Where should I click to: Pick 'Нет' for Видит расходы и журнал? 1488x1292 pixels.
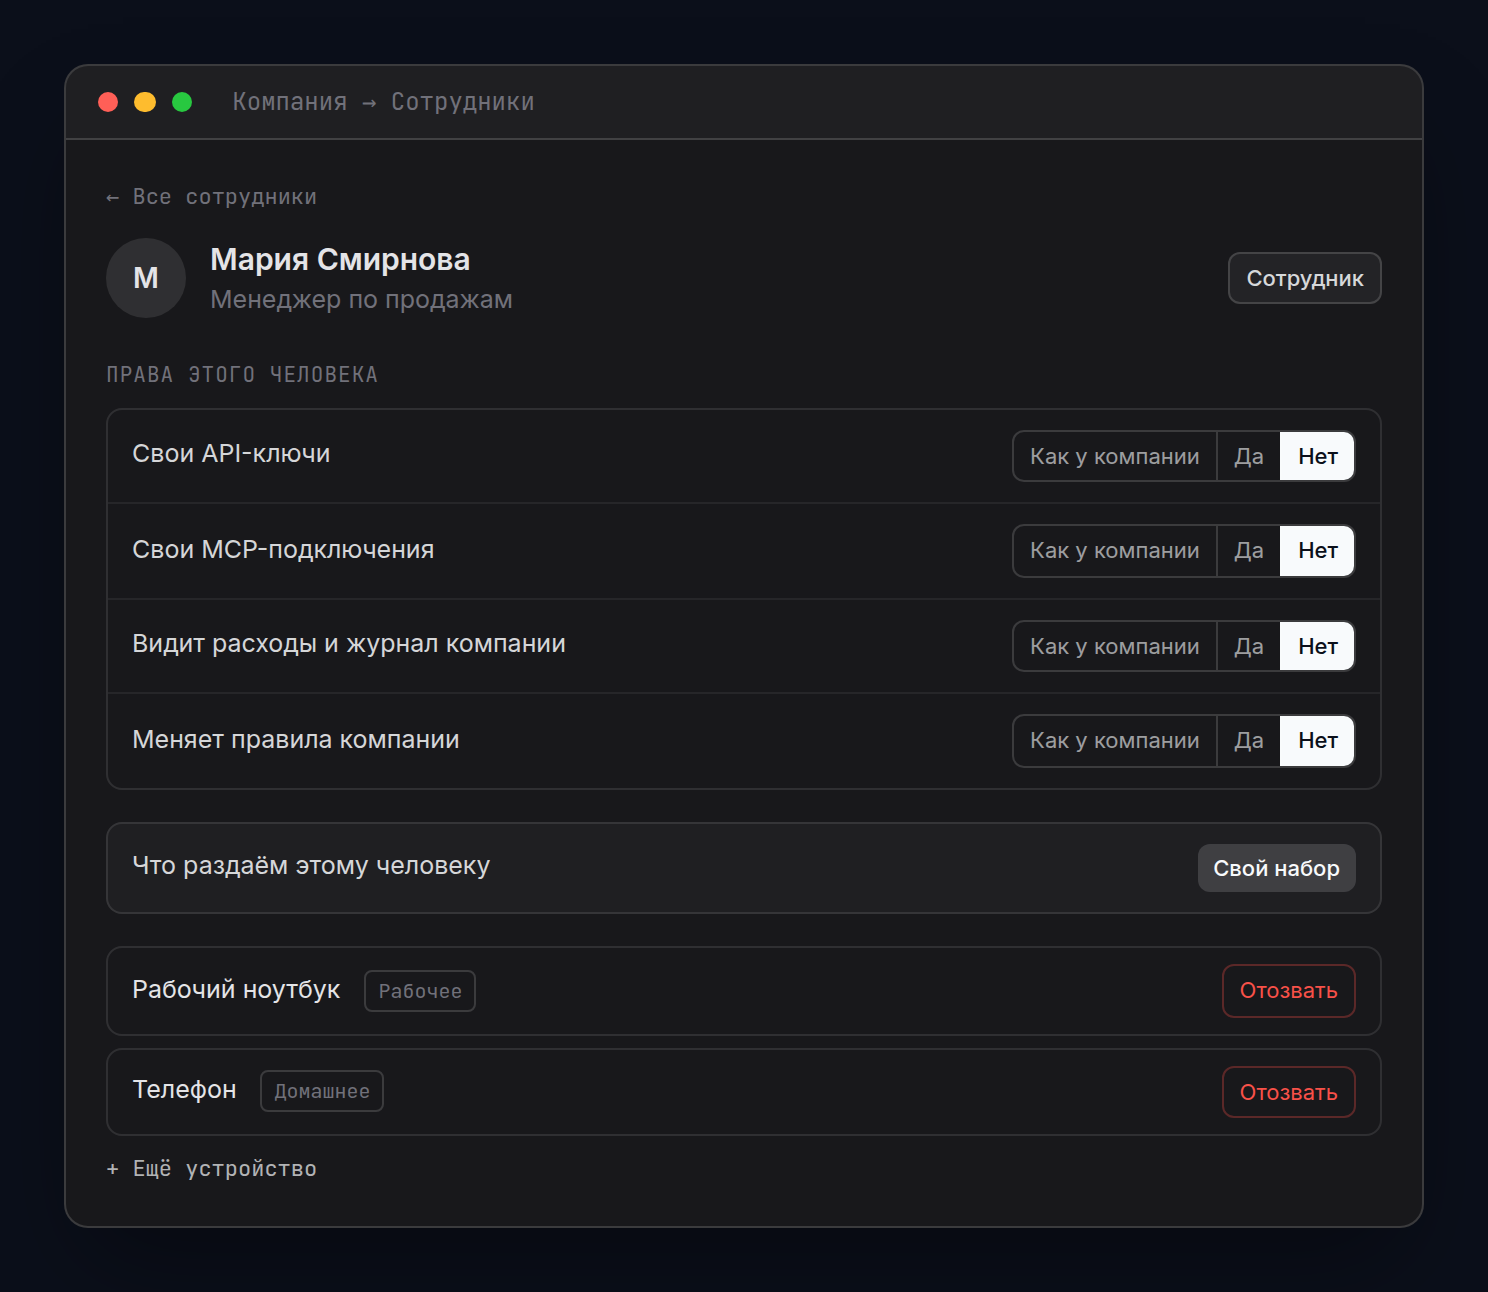[1317, 646]
